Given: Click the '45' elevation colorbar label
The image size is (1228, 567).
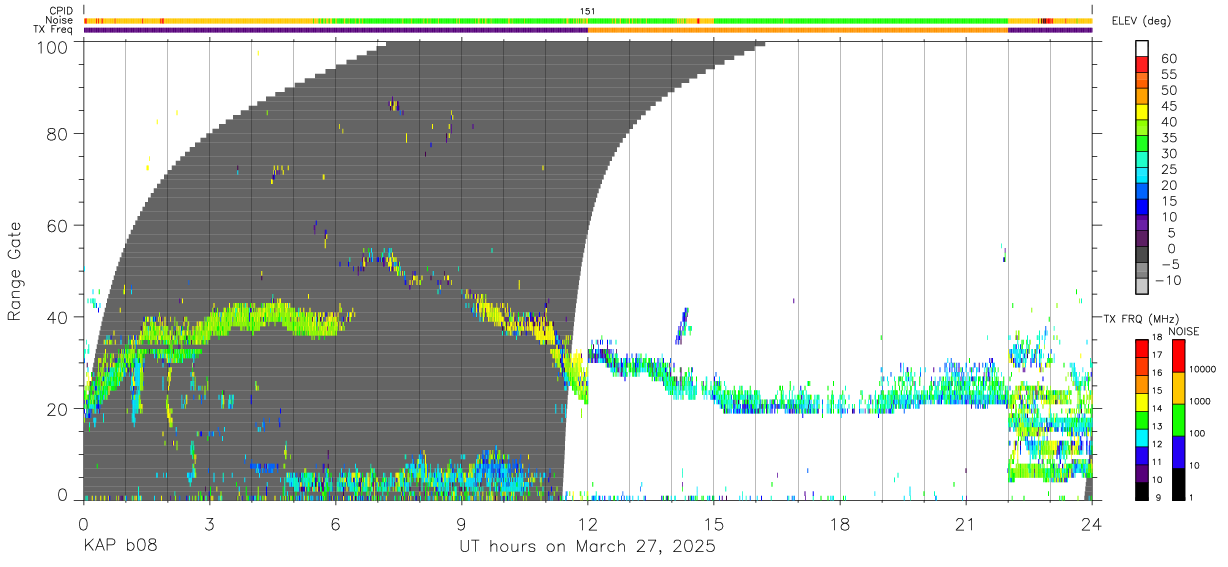Looking at the screenshot, I should (x=1168, y=106).
